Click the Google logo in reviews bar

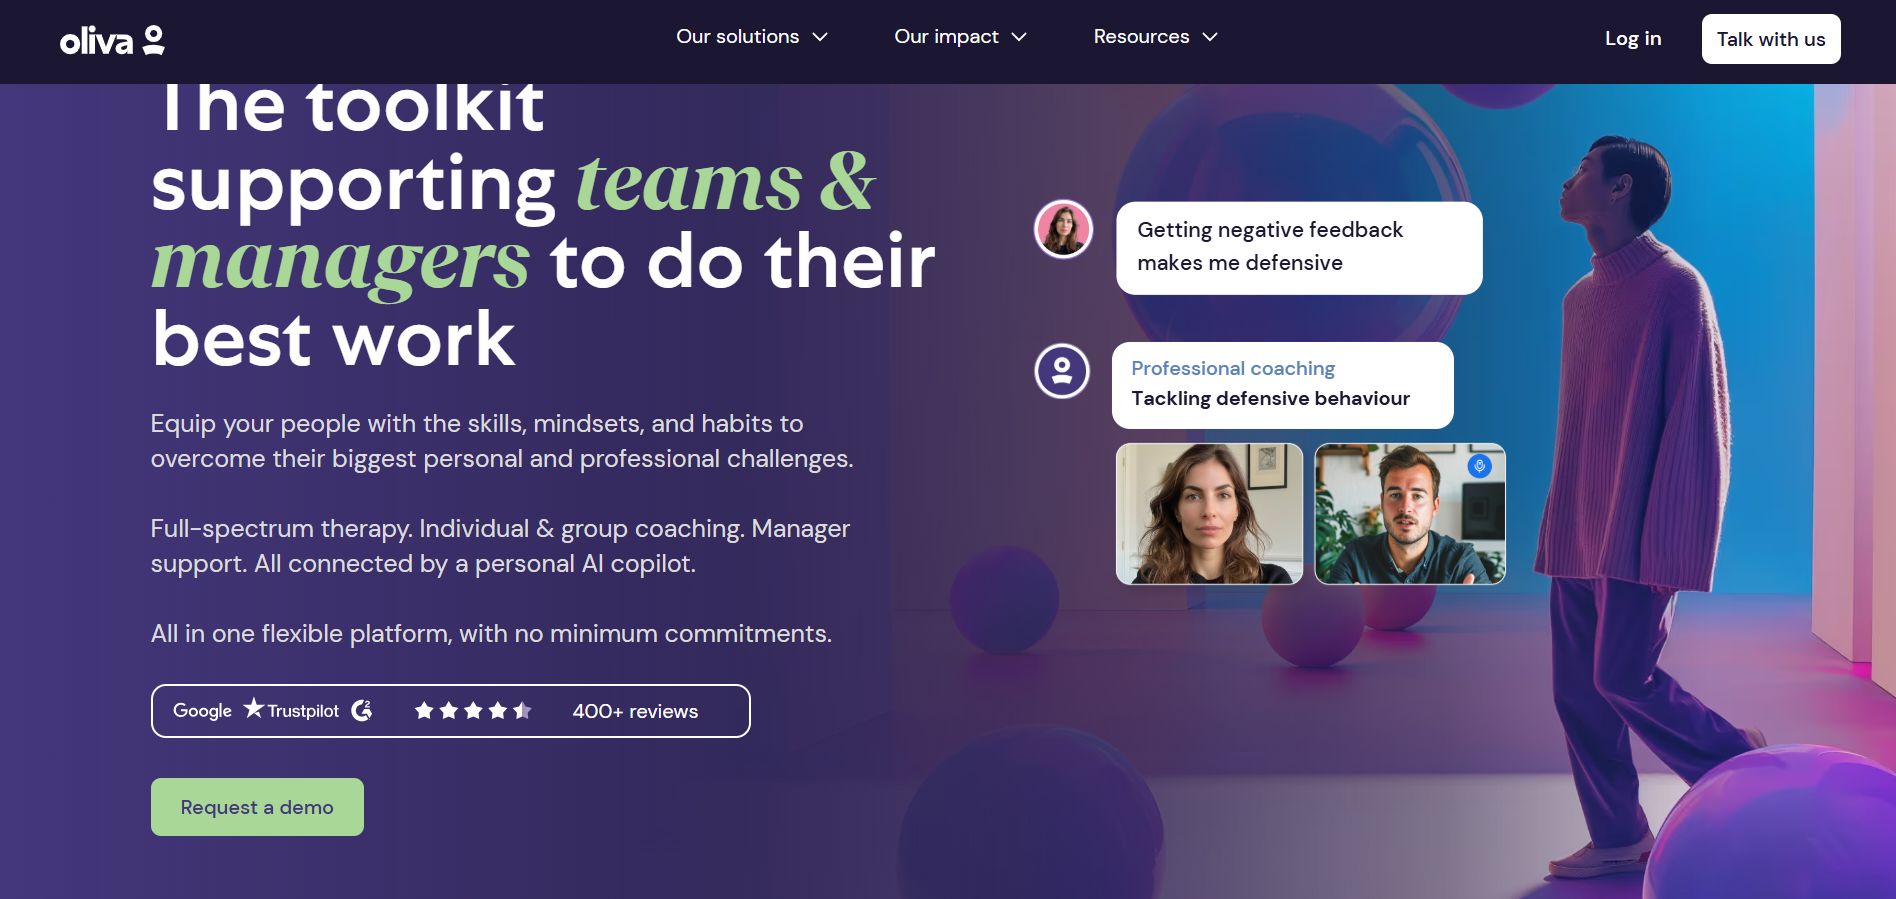click(202, 711)
